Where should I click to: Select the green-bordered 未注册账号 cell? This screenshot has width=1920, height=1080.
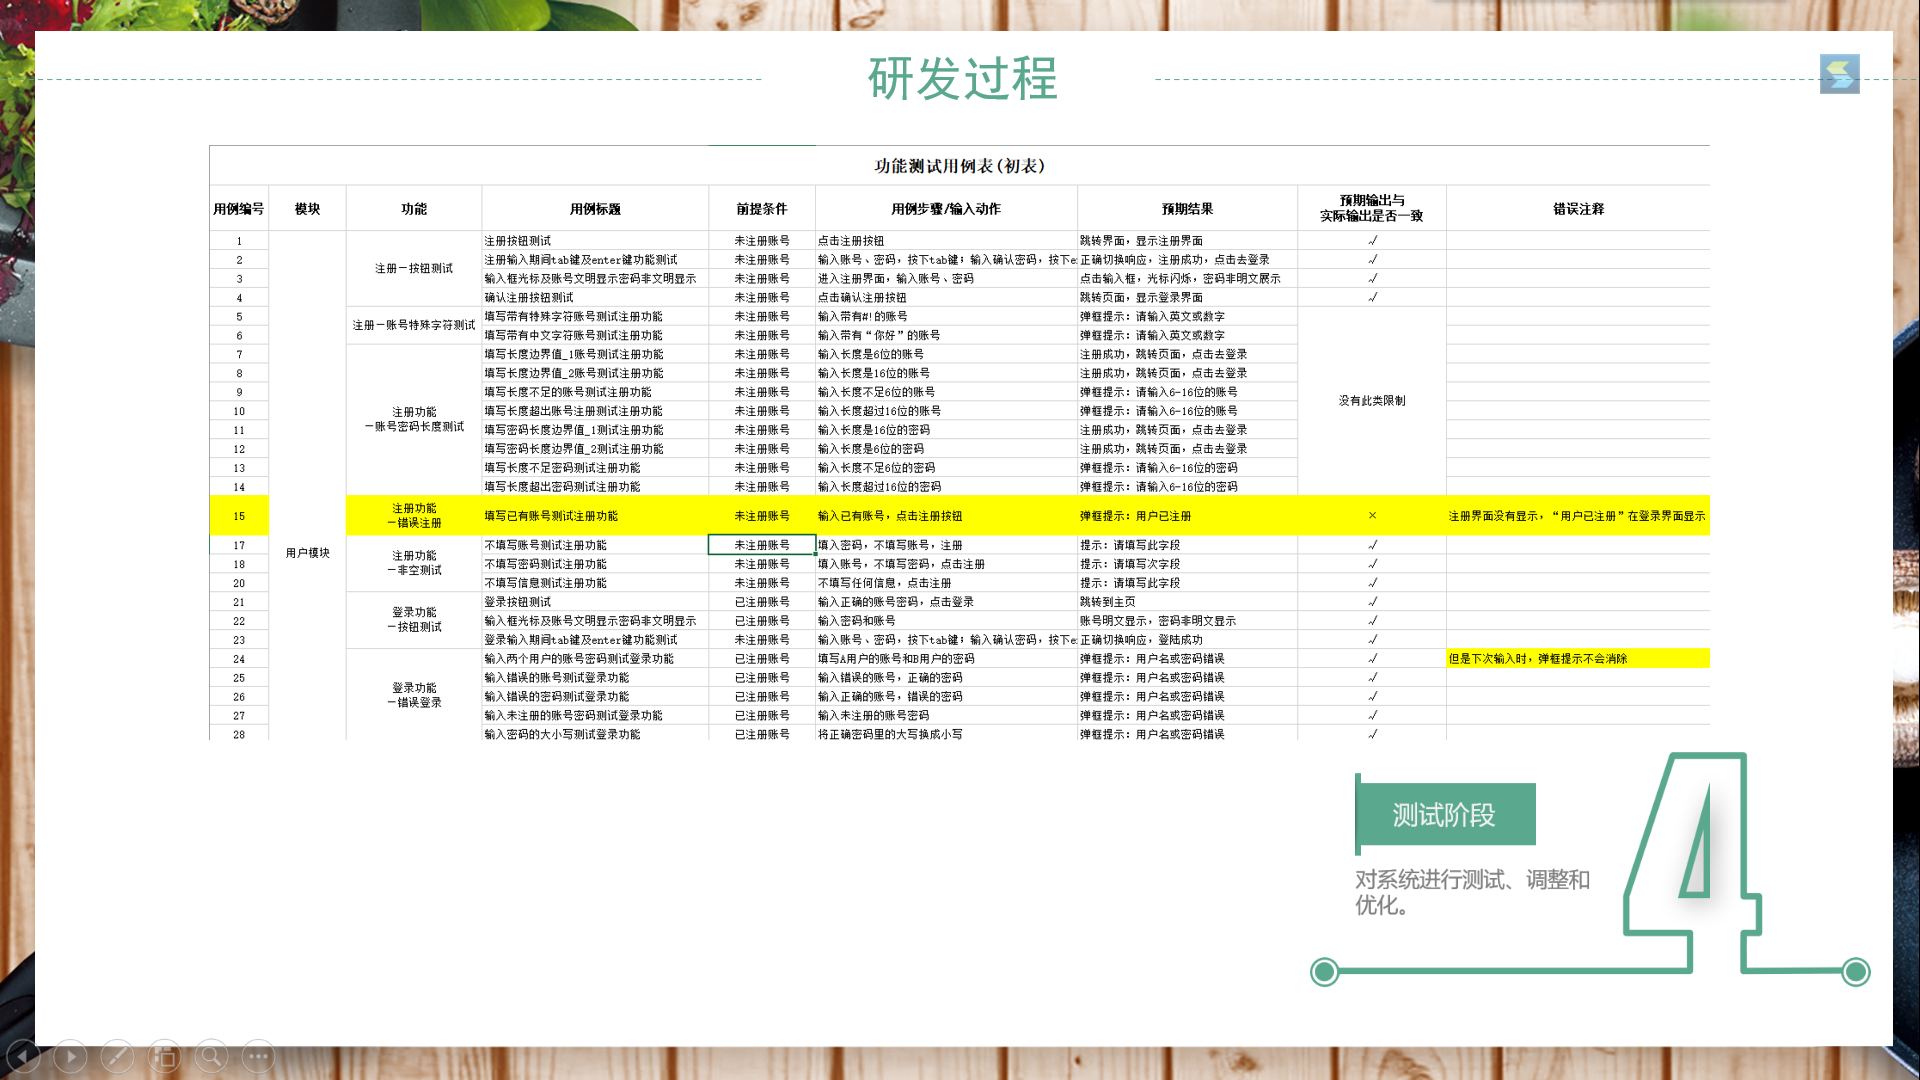pyautogui.click(x=762, y=545)
